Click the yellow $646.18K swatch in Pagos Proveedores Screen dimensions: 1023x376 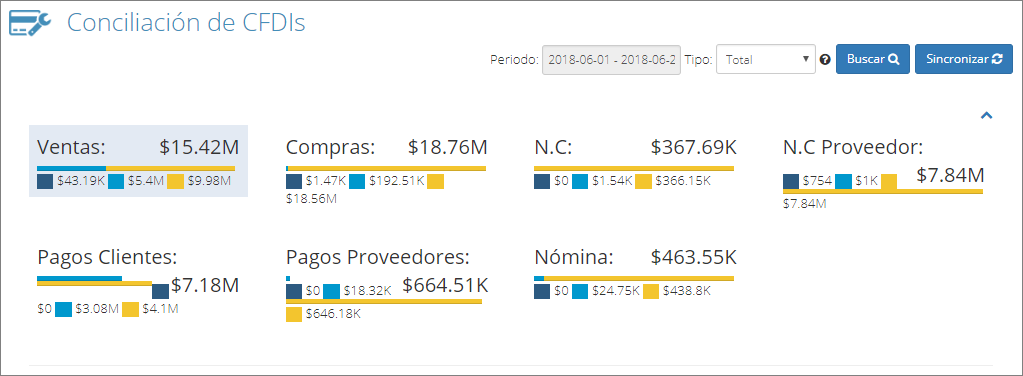294,314
